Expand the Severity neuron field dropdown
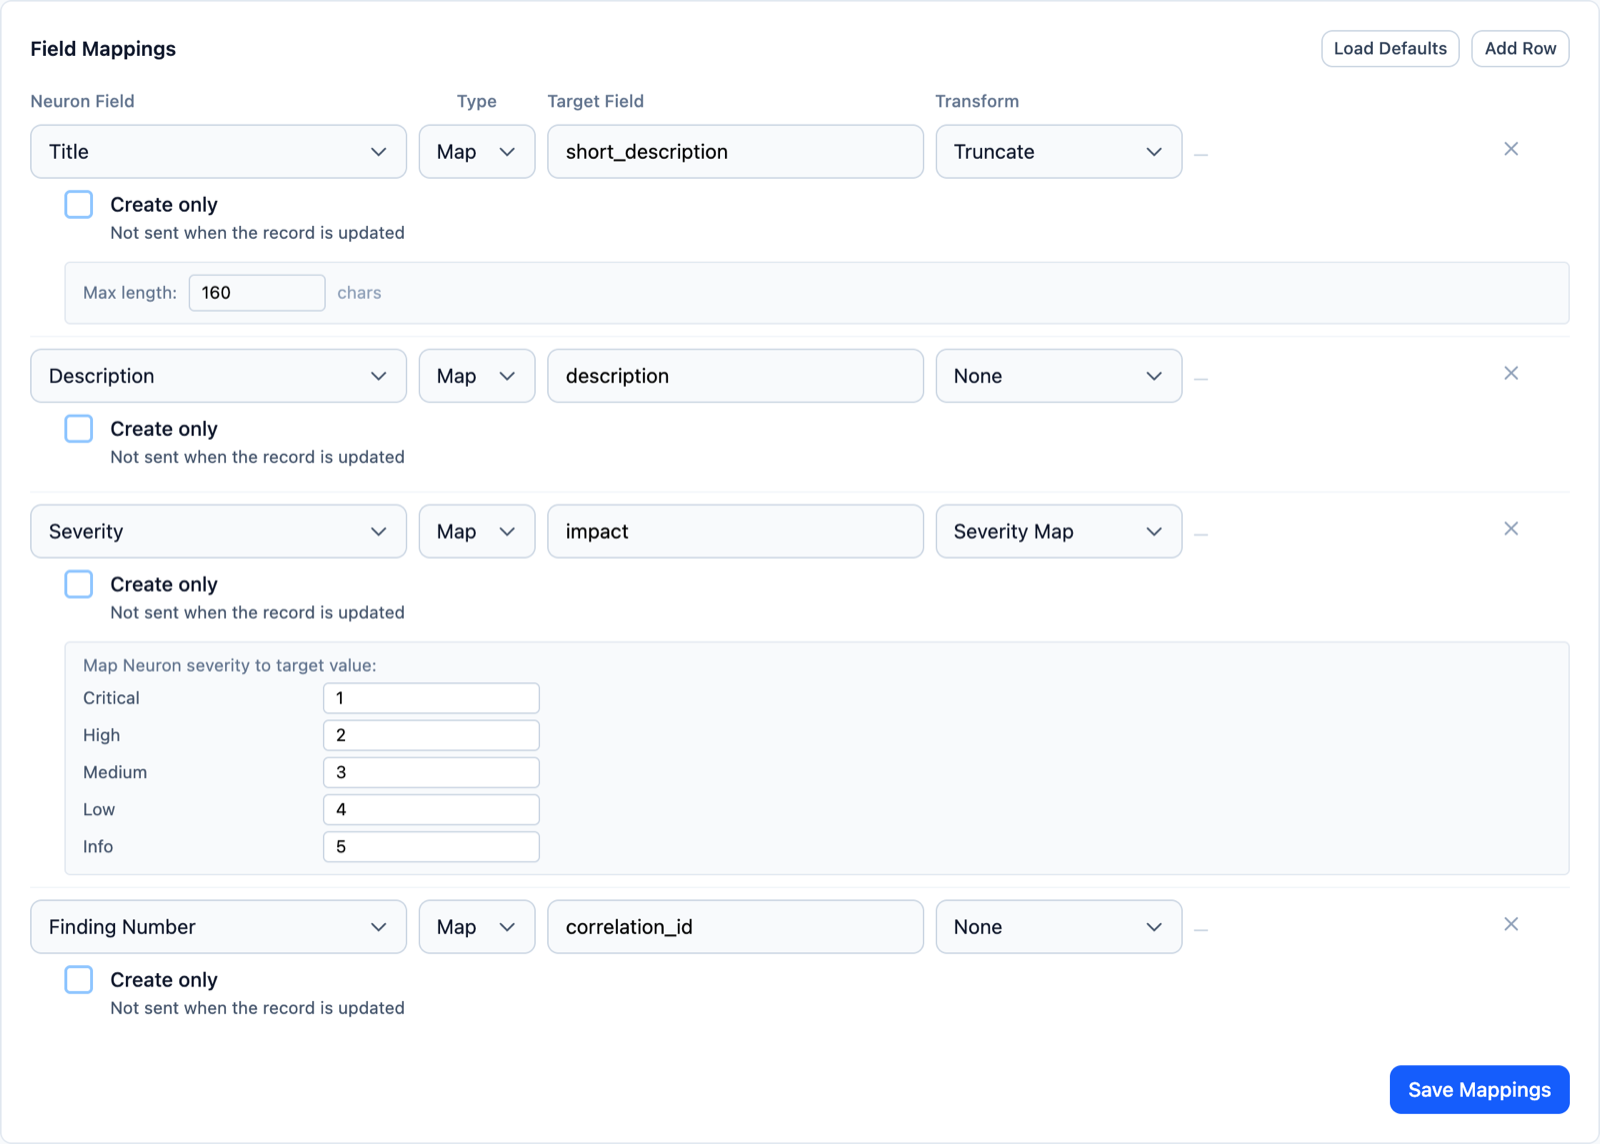Screen dimensions: 1600x1144 coord(219,531)
